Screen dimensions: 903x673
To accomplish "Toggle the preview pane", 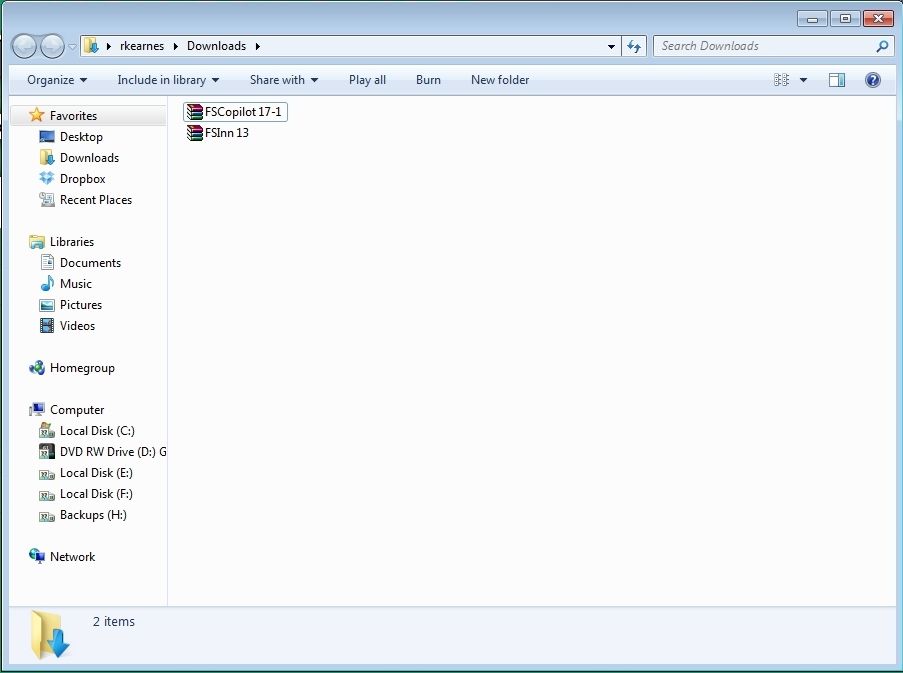I will tap(837, 80).
